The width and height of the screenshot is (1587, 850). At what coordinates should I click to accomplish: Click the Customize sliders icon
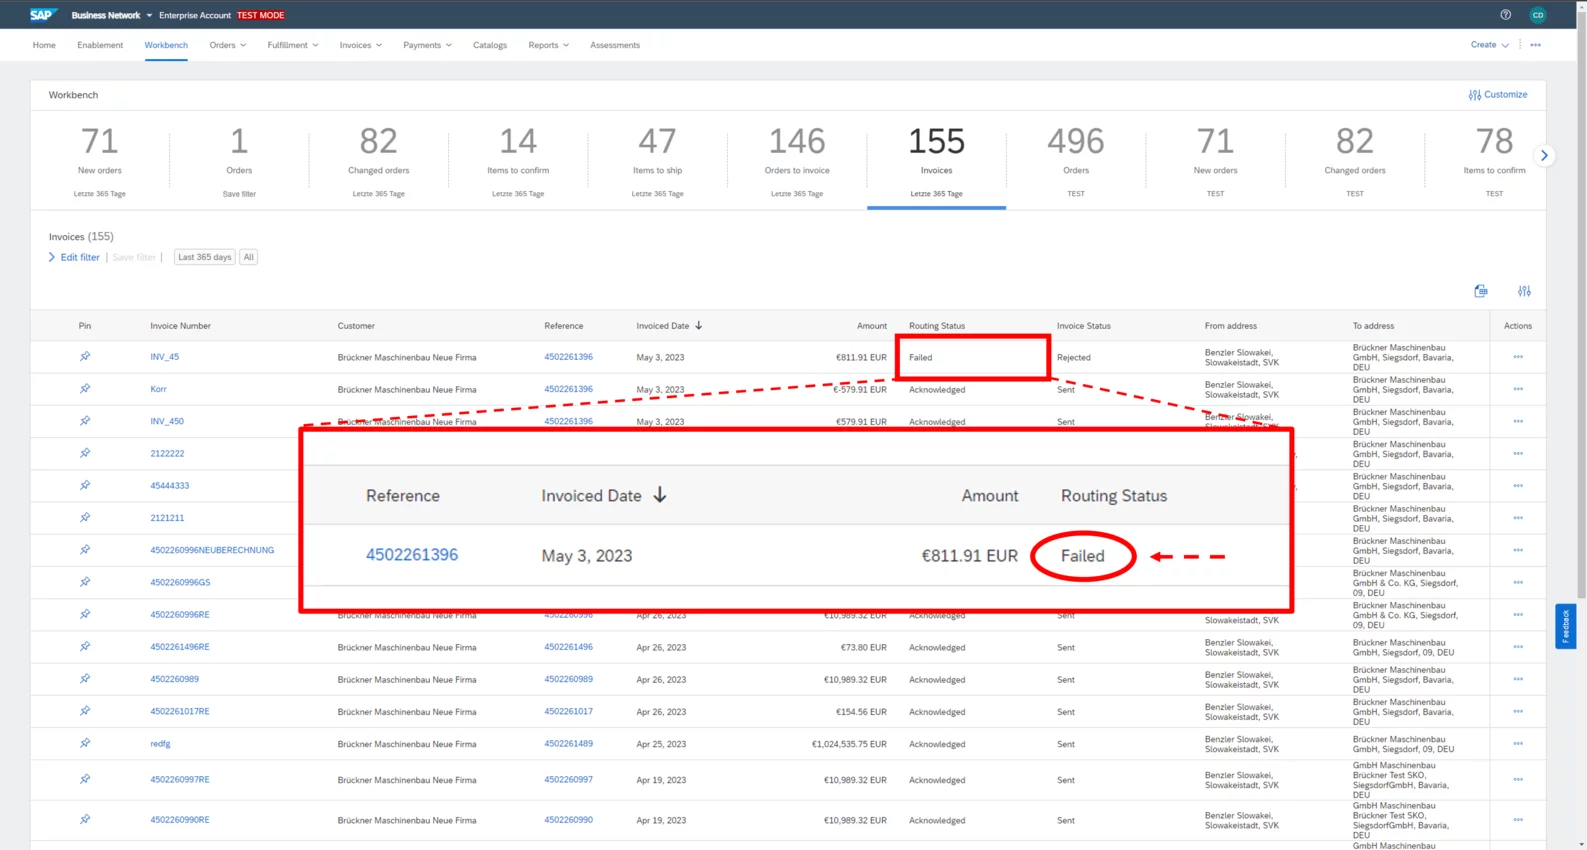1474,95
